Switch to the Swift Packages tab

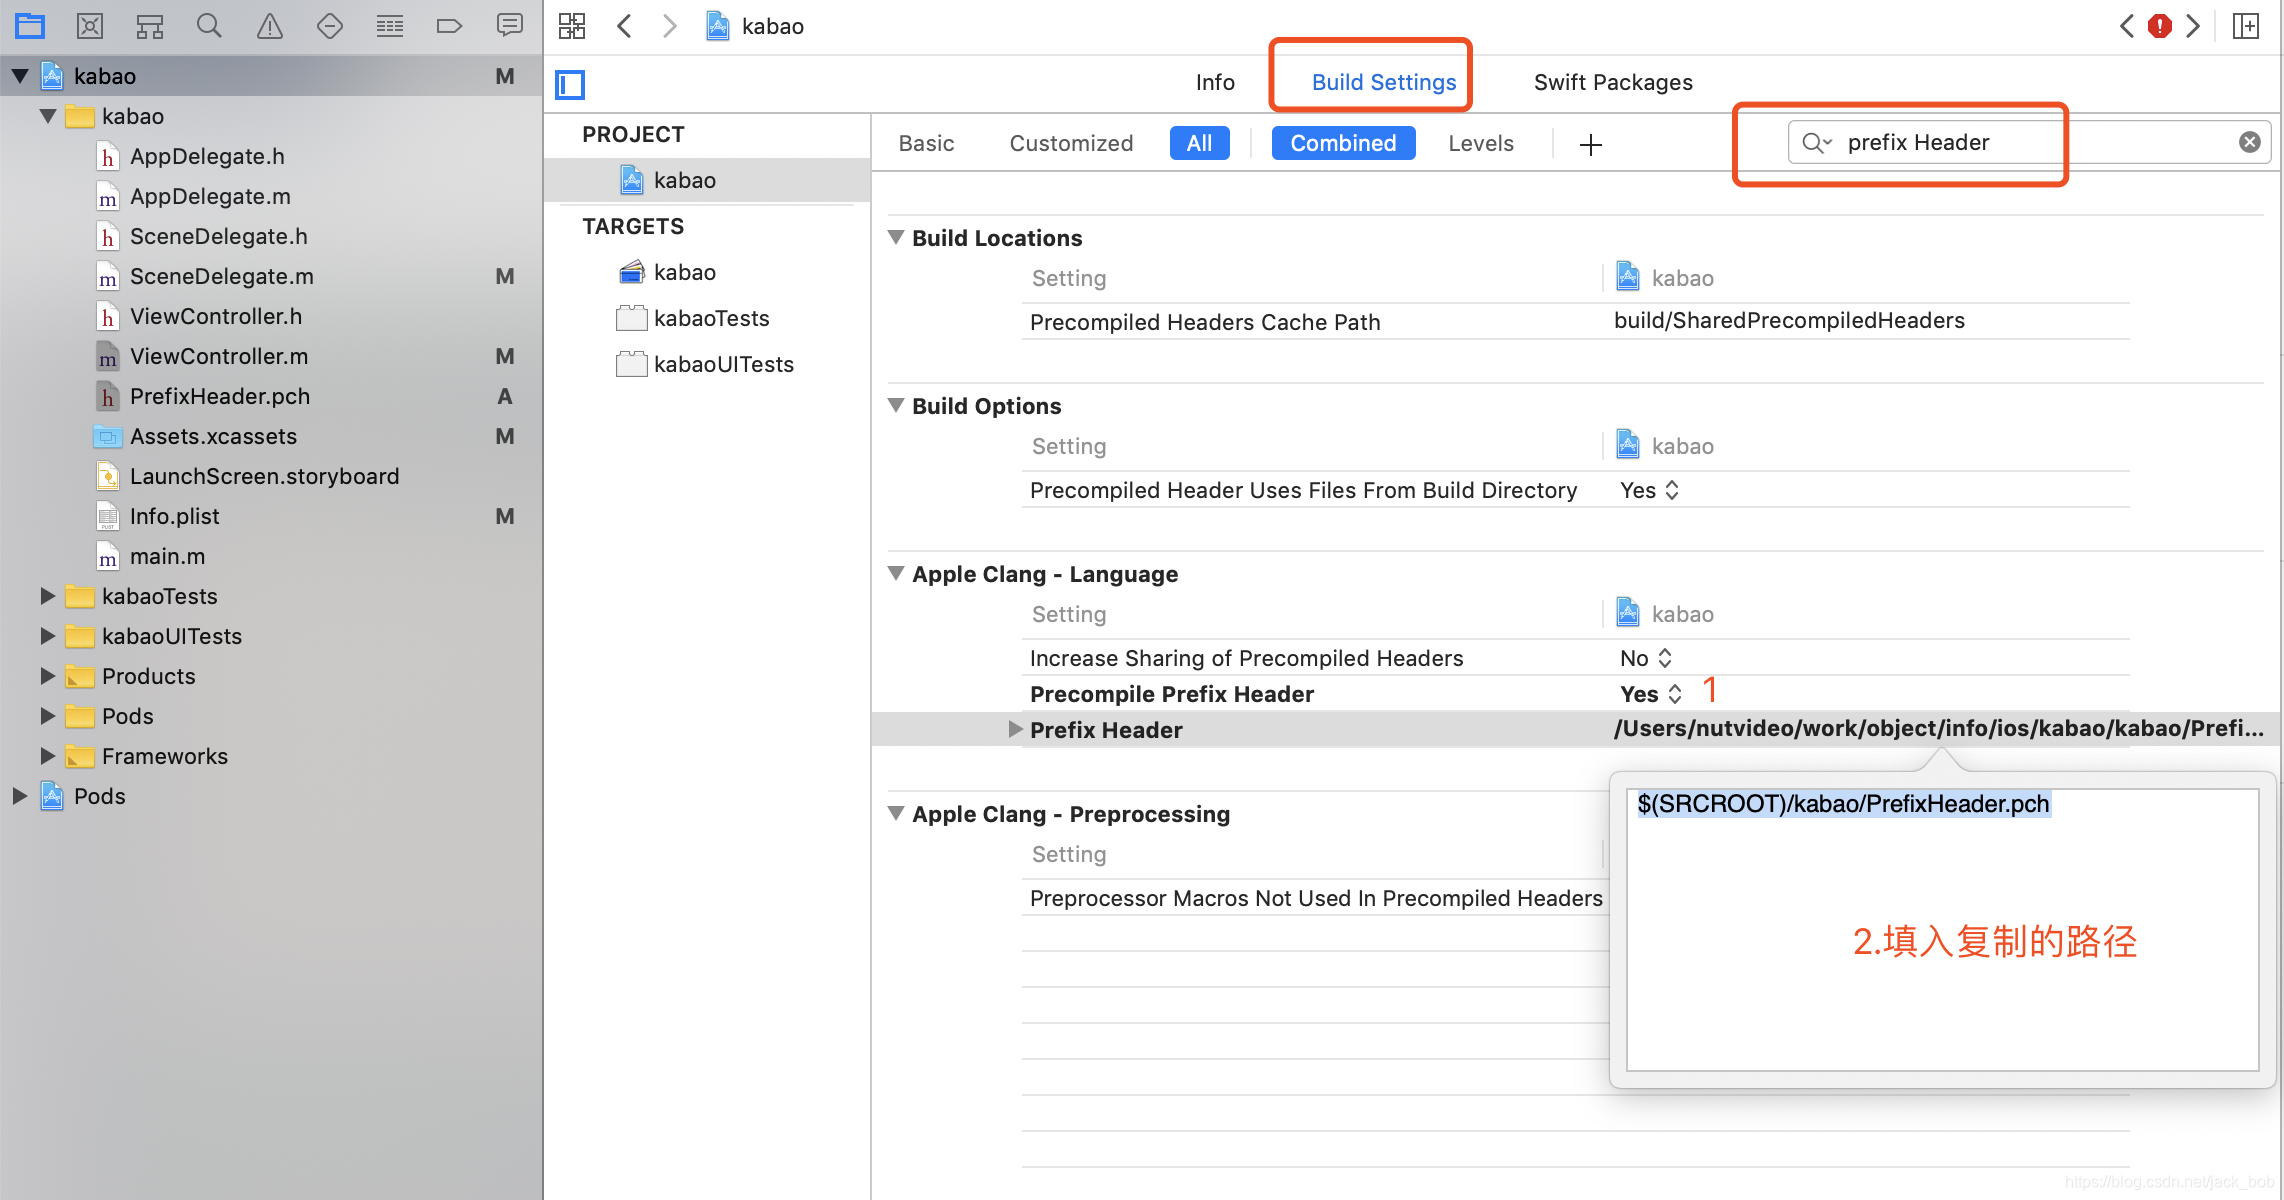[x=1613, y=82]
